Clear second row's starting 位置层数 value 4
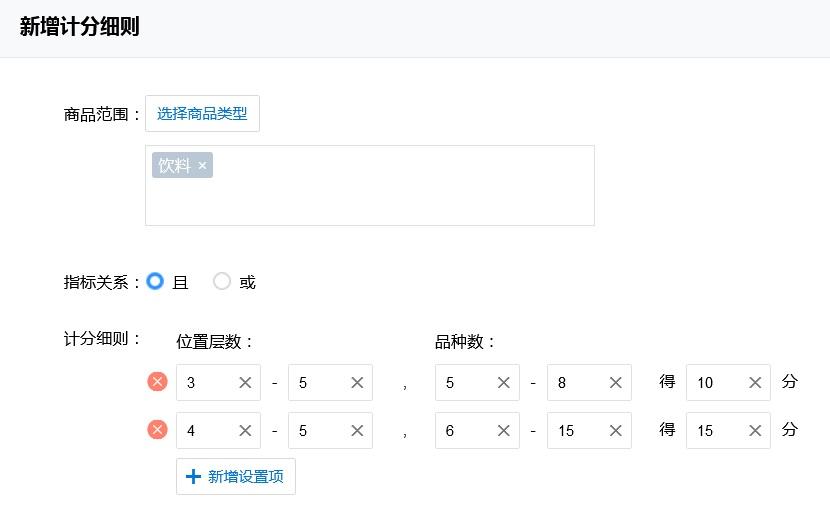 [x=245, y=430]
